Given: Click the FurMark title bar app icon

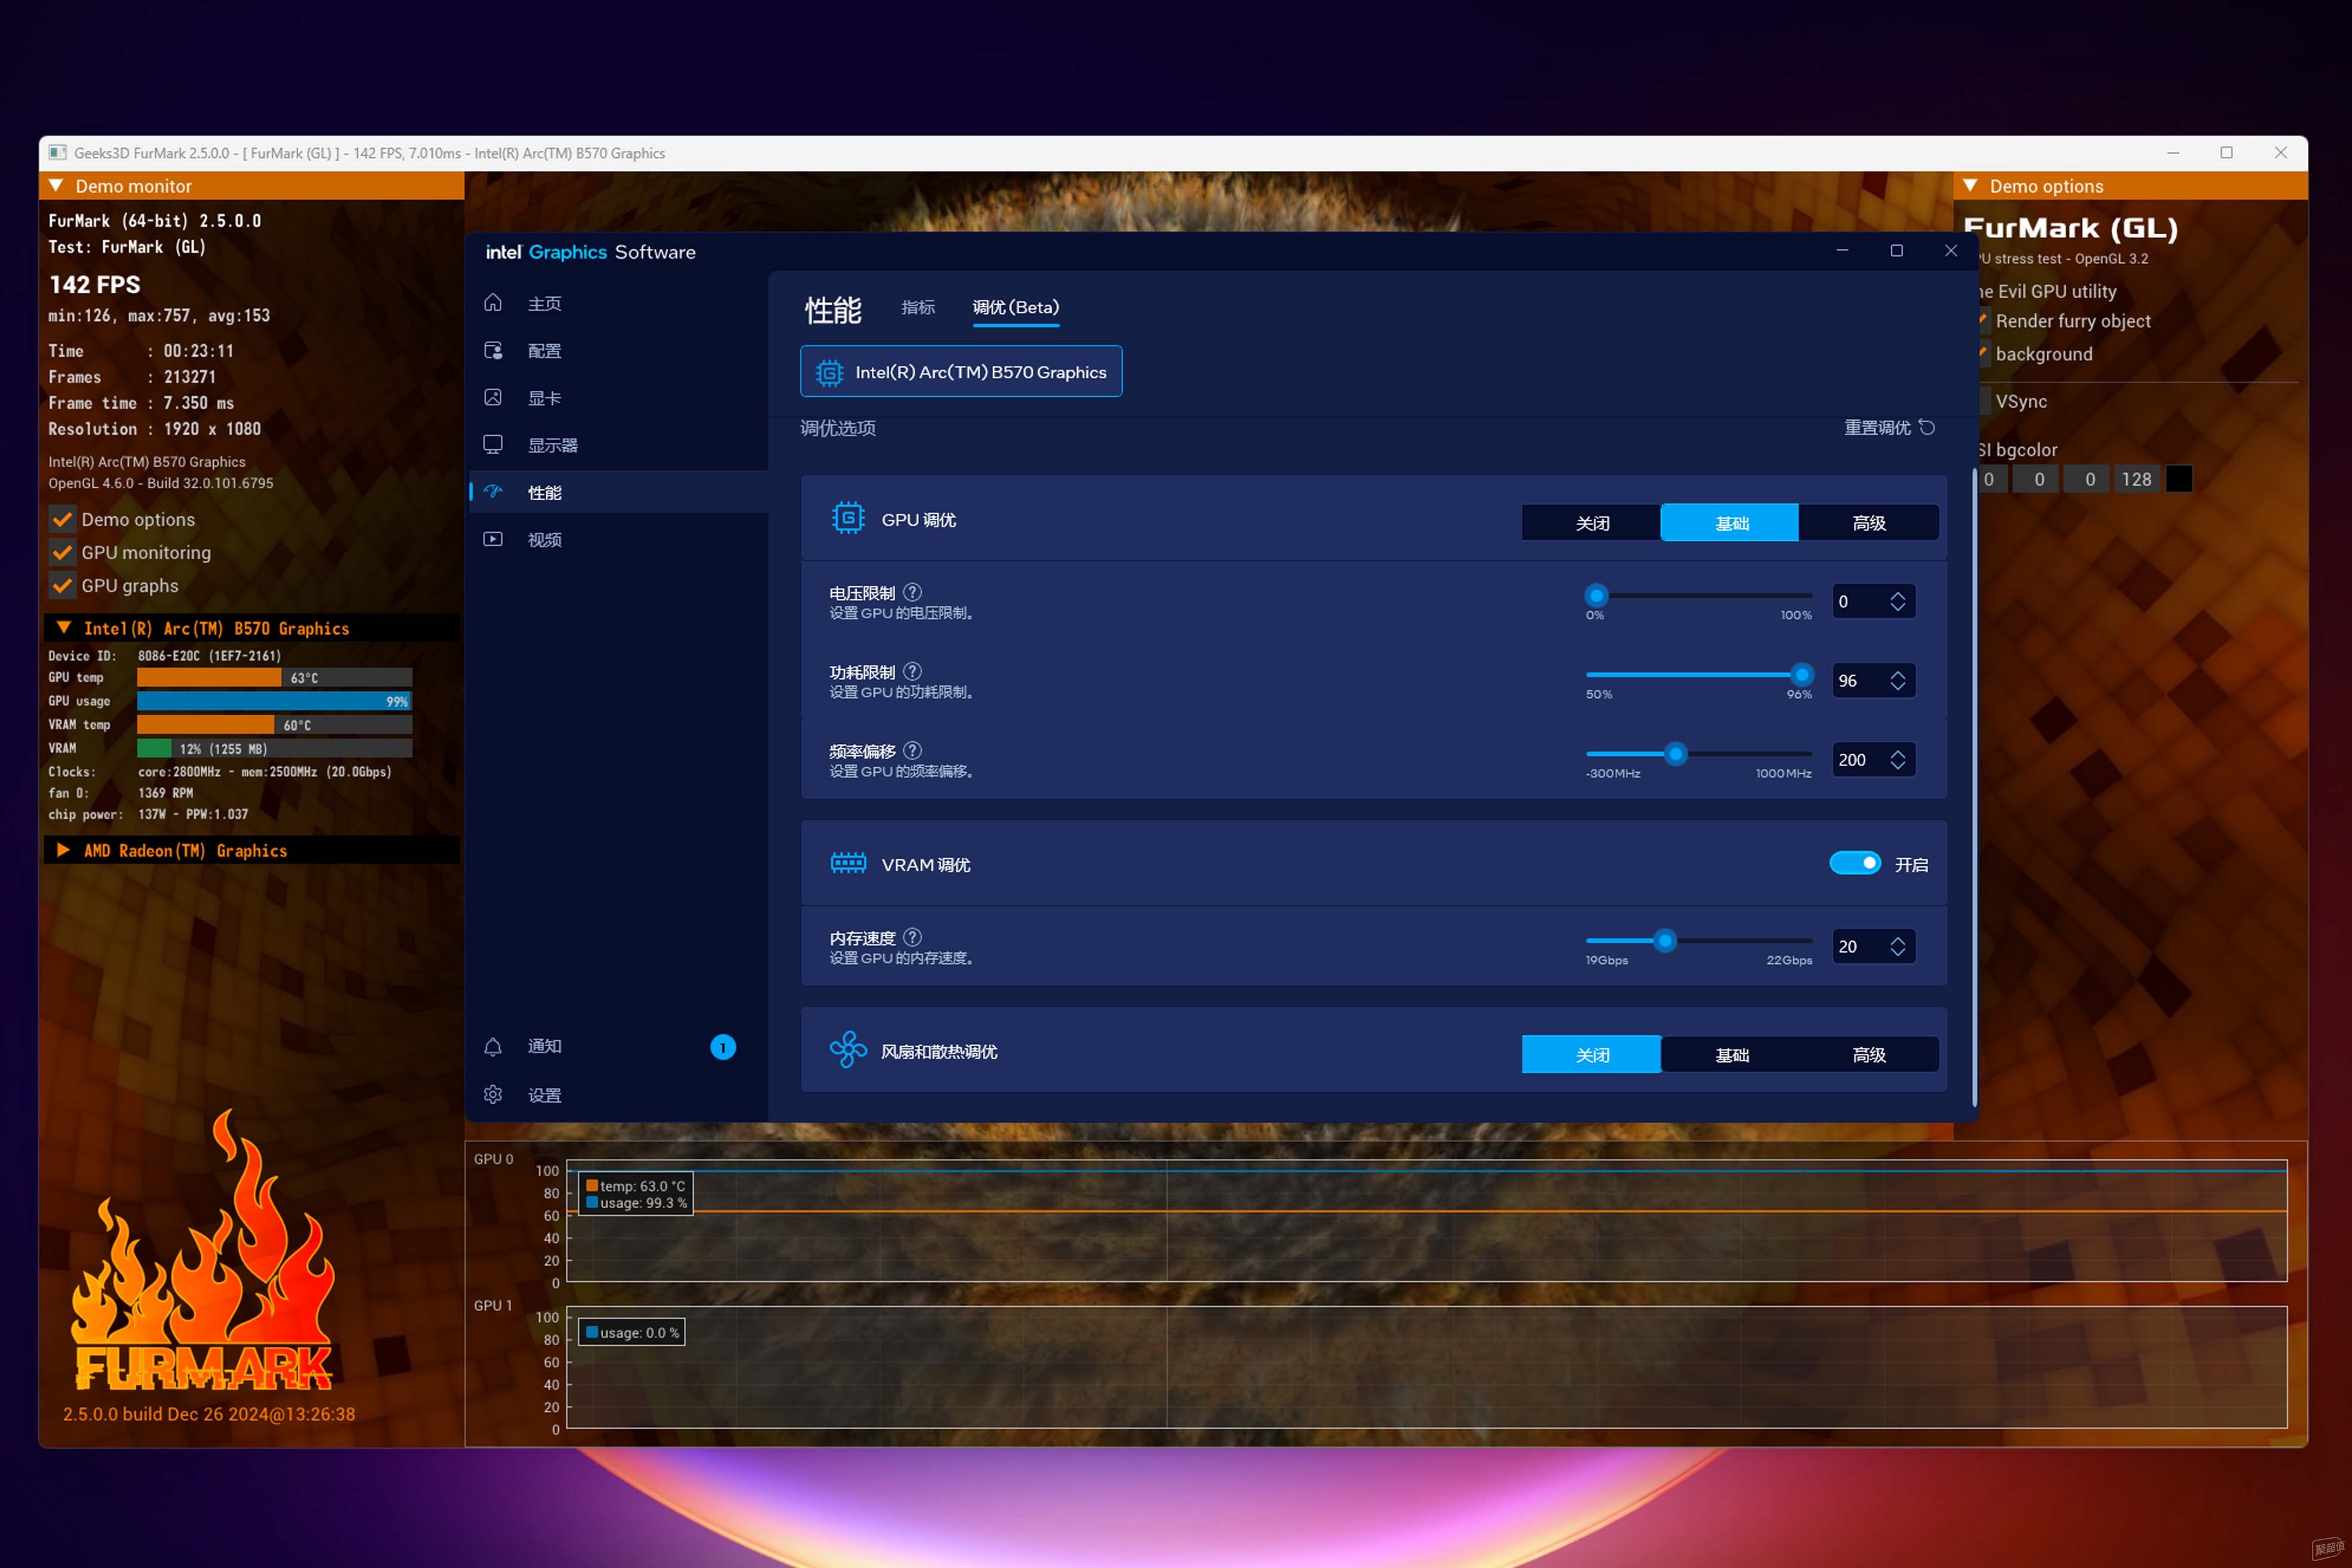Looking at the screenshot, I should 57,153.
